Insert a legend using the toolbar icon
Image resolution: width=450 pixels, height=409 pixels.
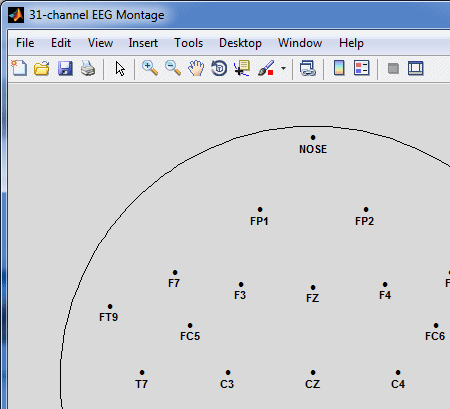point(362,68)
